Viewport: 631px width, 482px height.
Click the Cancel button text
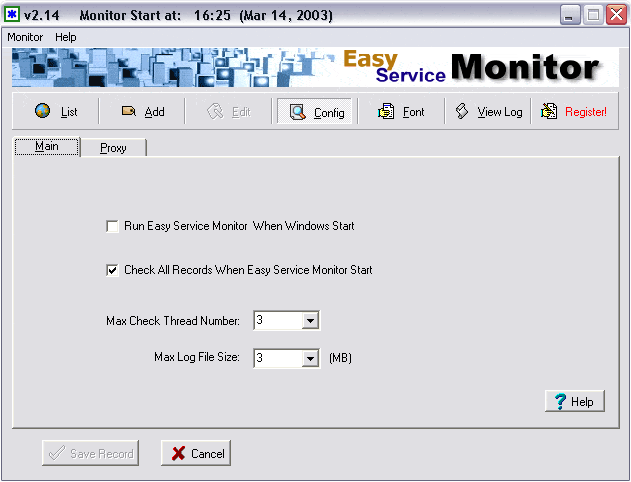[208, 454]
